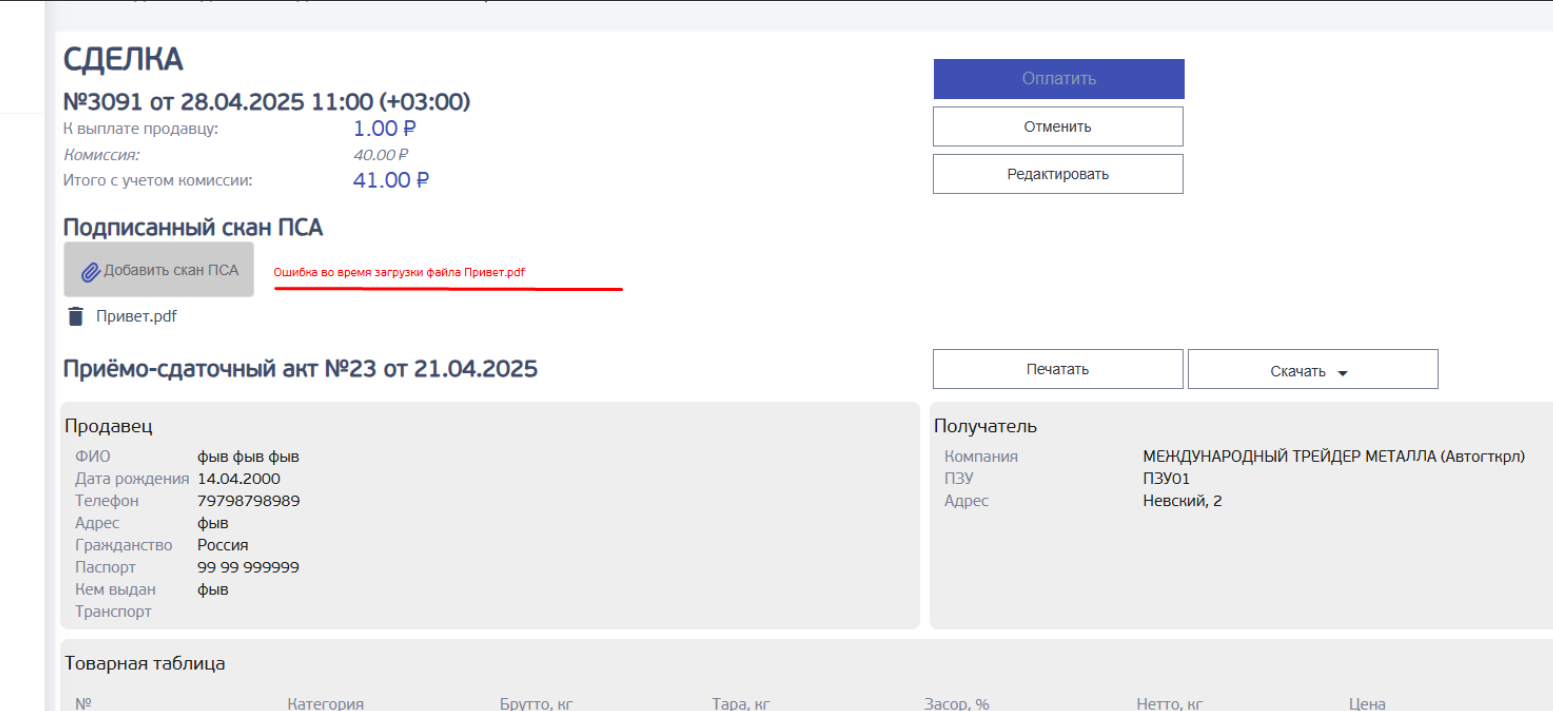The image size is (1553, 711).
Task: Click the total amount 41.00 ₽
Action: pos(391,181)
